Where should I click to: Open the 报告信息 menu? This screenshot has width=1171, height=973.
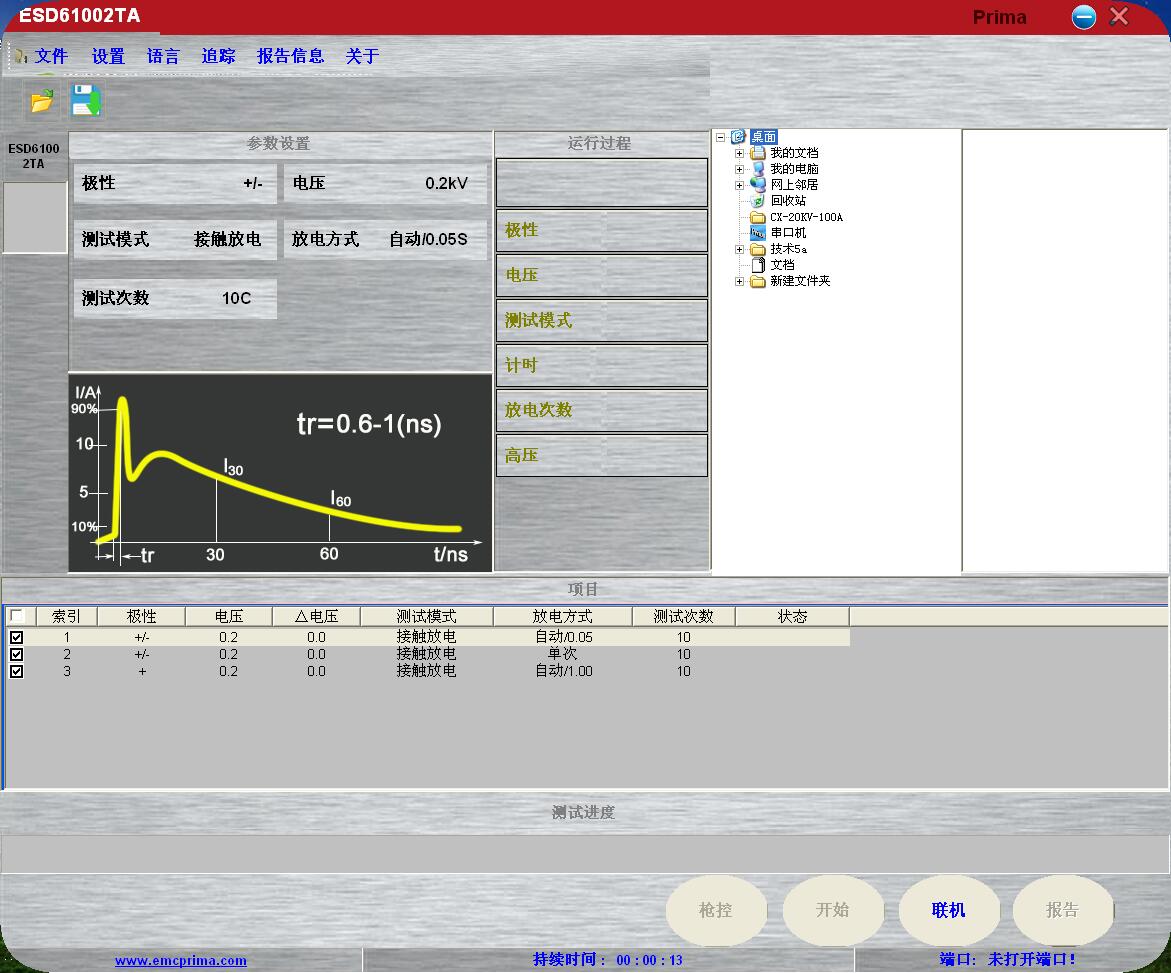pyautogui.click(x=290, y=56)
